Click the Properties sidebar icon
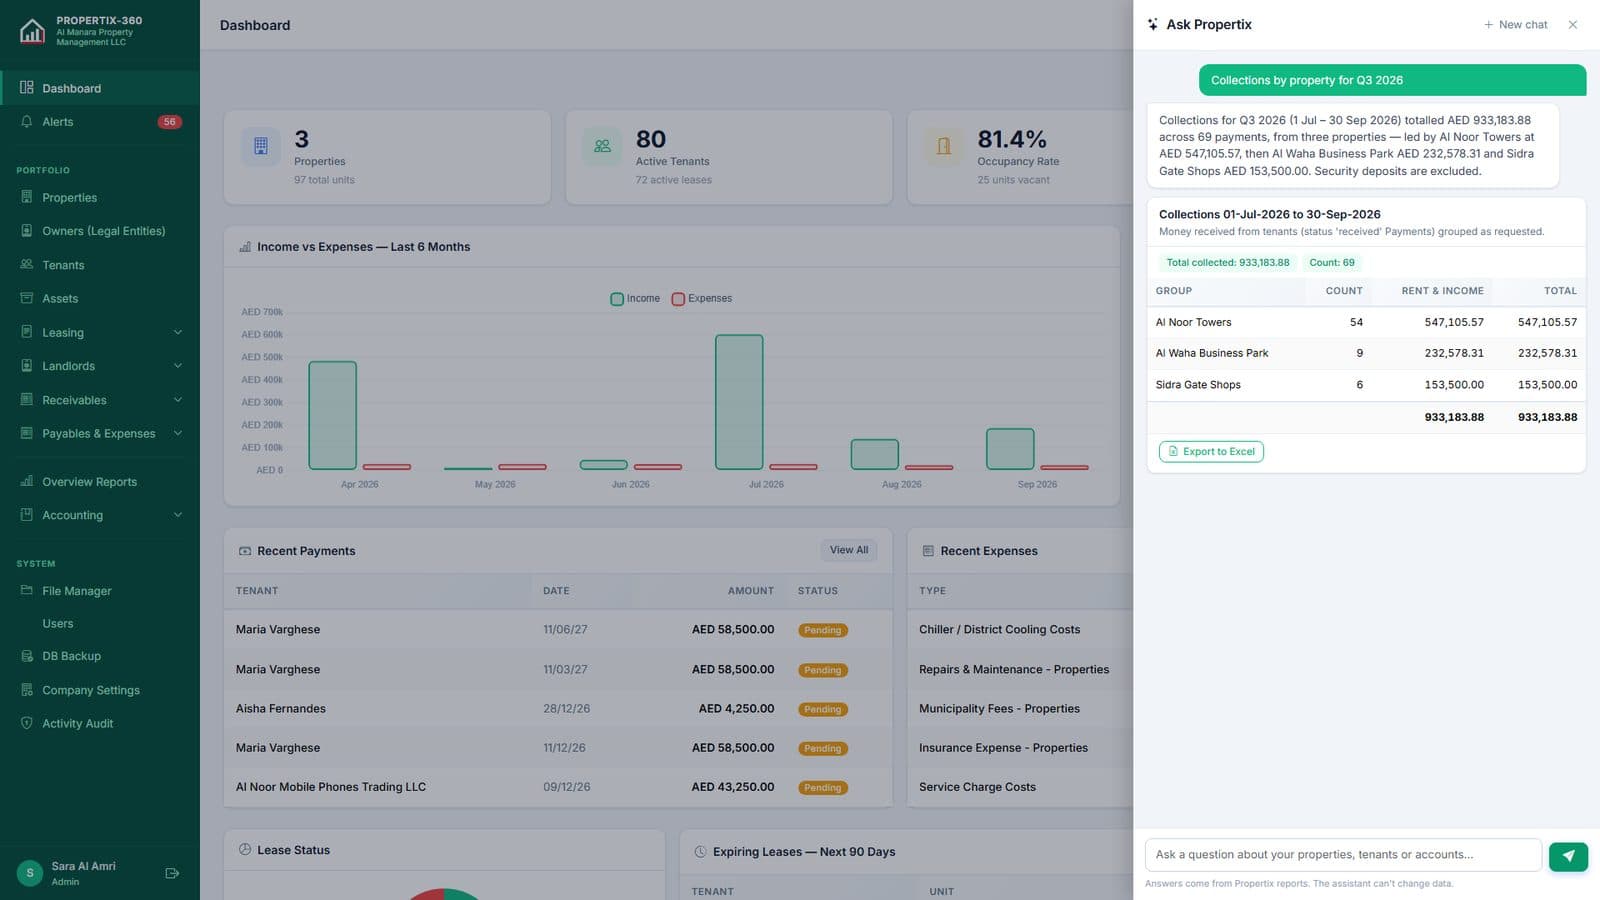The height and width of the screenshot is (900, 1600). coord(27,197)
